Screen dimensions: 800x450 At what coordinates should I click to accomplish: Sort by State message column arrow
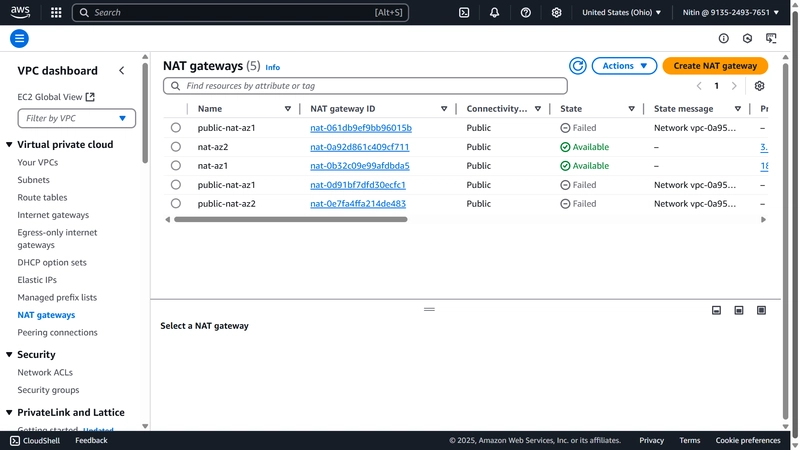point(738,109)
